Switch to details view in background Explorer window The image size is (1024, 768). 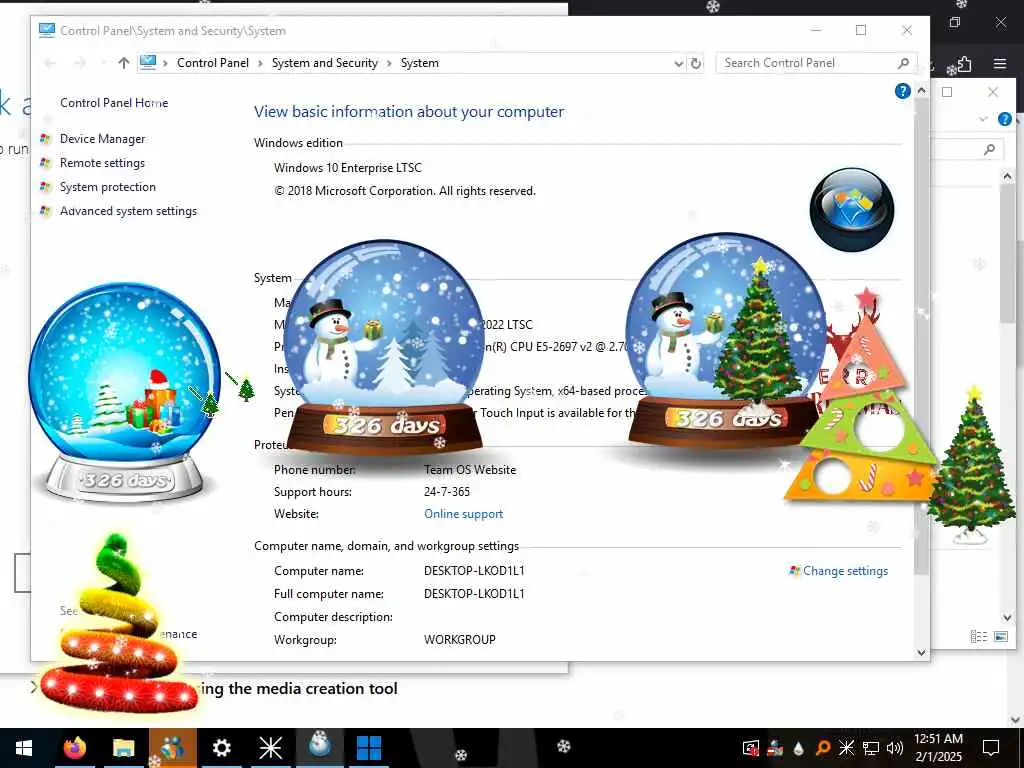(978, 636)
